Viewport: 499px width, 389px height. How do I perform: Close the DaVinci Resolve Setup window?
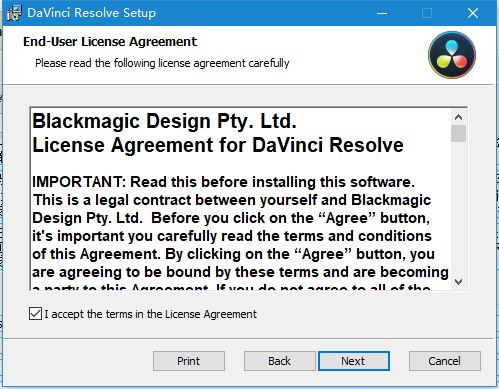[x=473, y=13]
